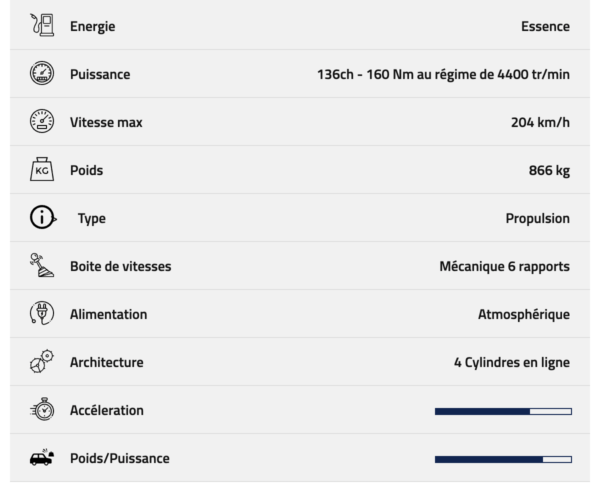The height and width of the screenshot is (487, 608).
Task: Click the Atmosphérique value text
Action: click(x=524, y=314)
